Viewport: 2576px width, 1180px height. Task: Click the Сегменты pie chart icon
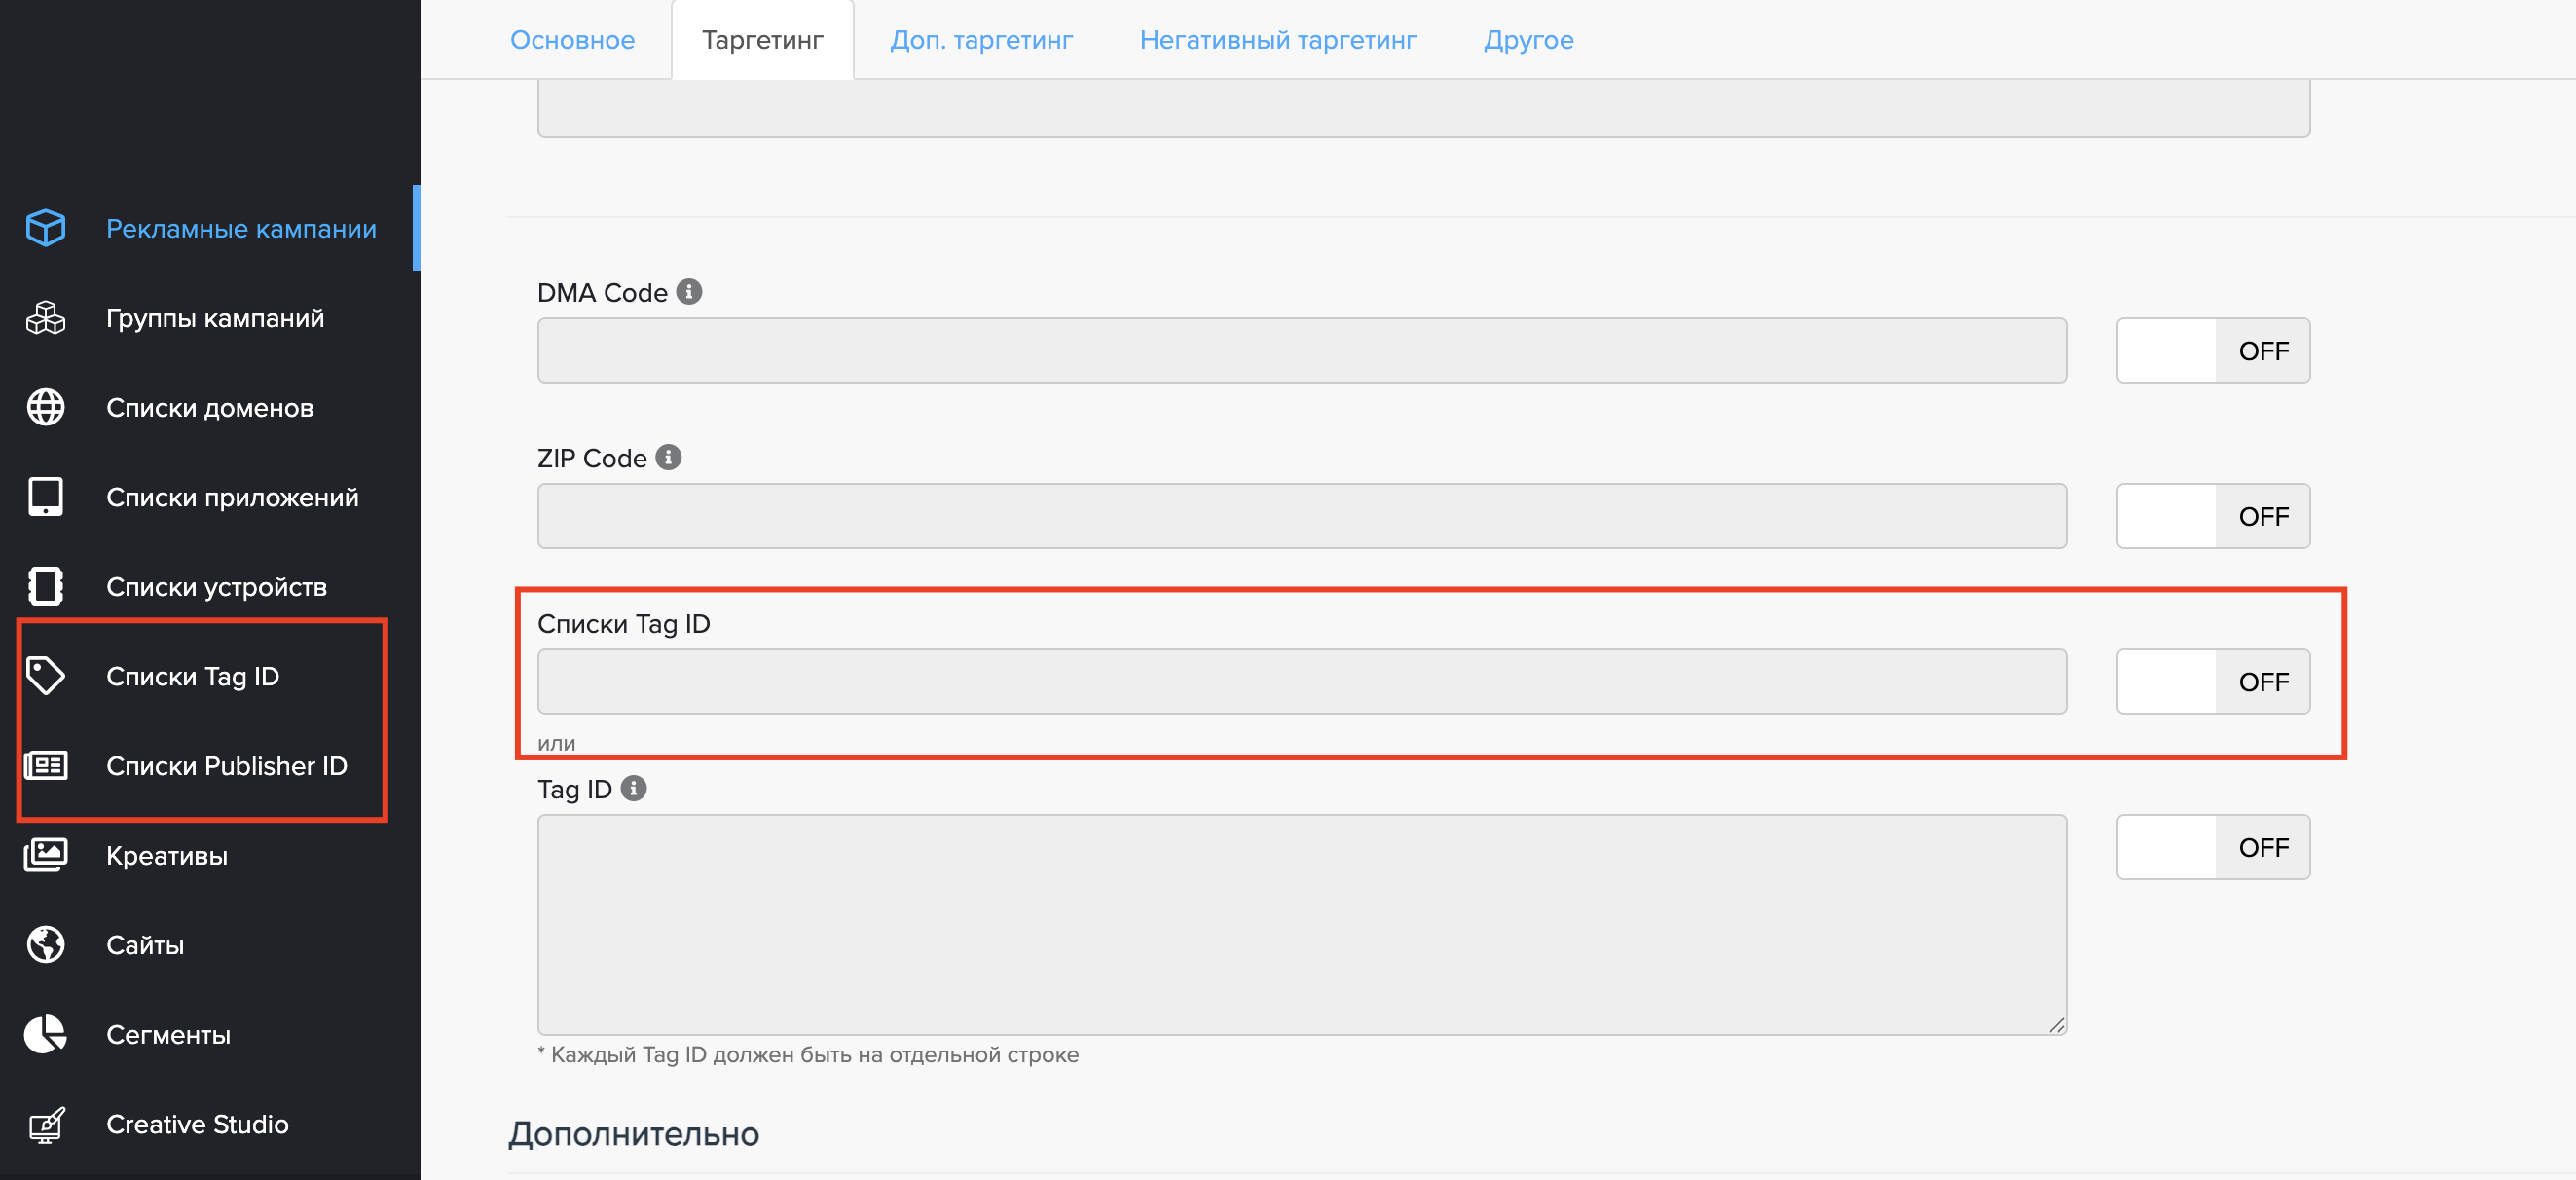pyautogui.click(x=46, y=1034)
